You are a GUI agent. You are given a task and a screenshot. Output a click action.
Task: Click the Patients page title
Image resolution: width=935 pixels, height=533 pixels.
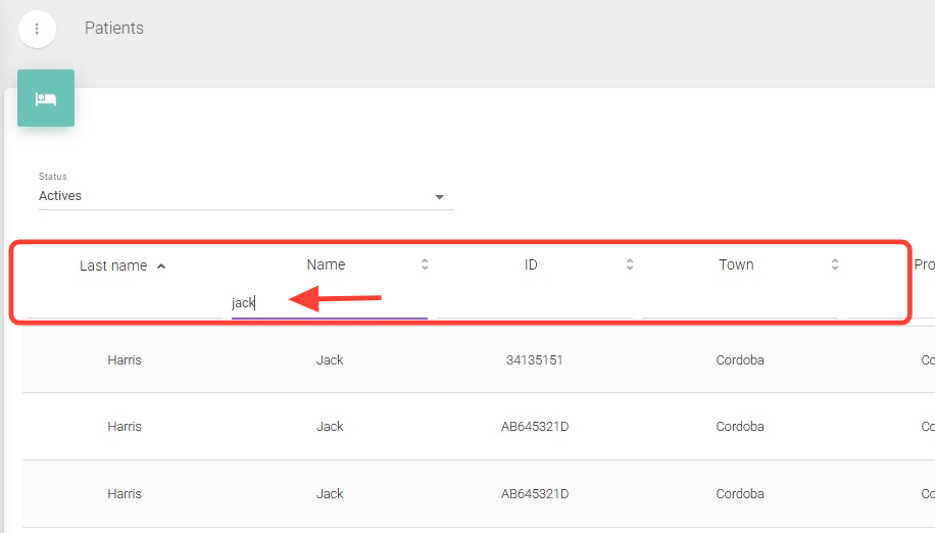(114, 28)
